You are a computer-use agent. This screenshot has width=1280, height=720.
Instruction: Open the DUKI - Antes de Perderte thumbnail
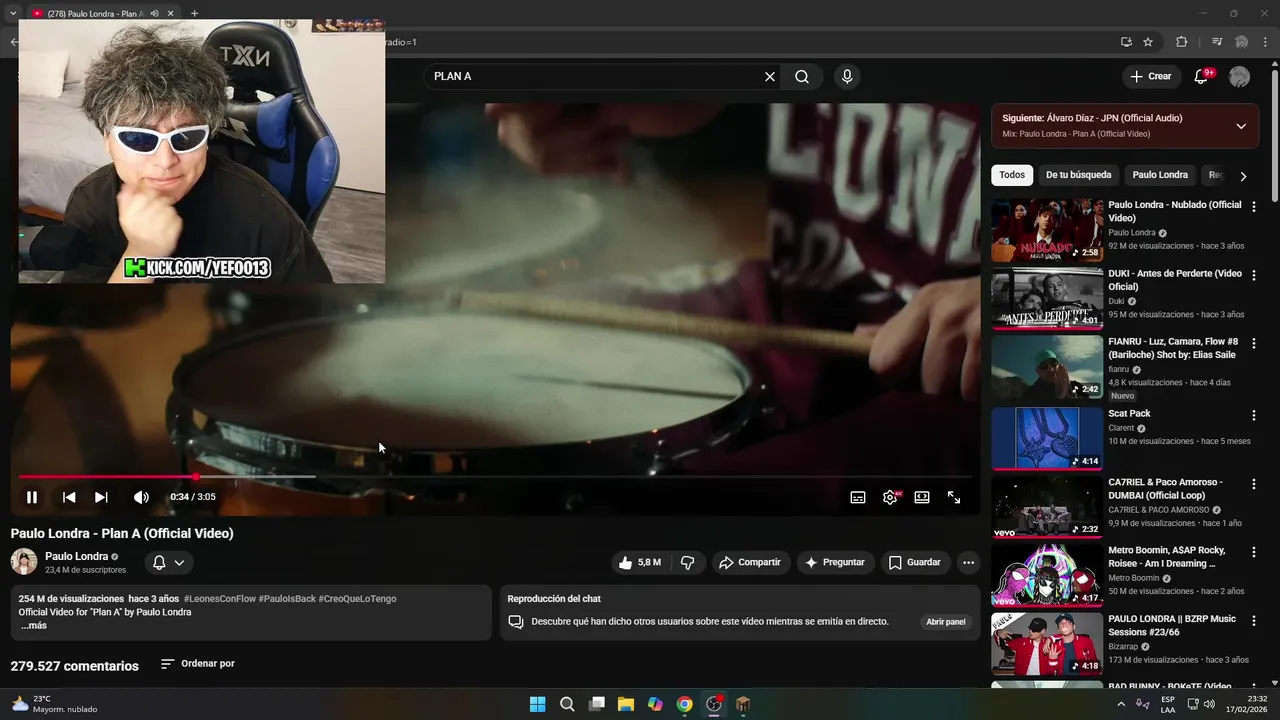[1047, 298]
